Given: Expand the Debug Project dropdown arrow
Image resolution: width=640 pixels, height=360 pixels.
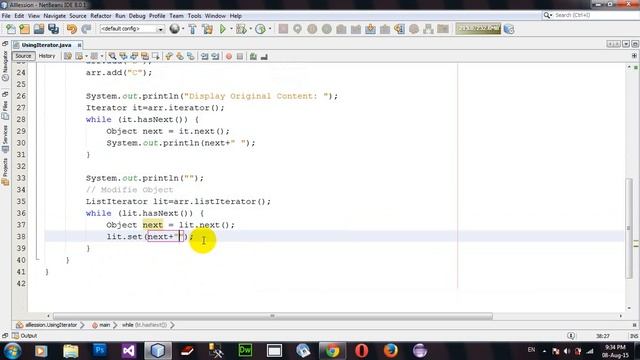Looking at the screenshot, I should 250,29.
